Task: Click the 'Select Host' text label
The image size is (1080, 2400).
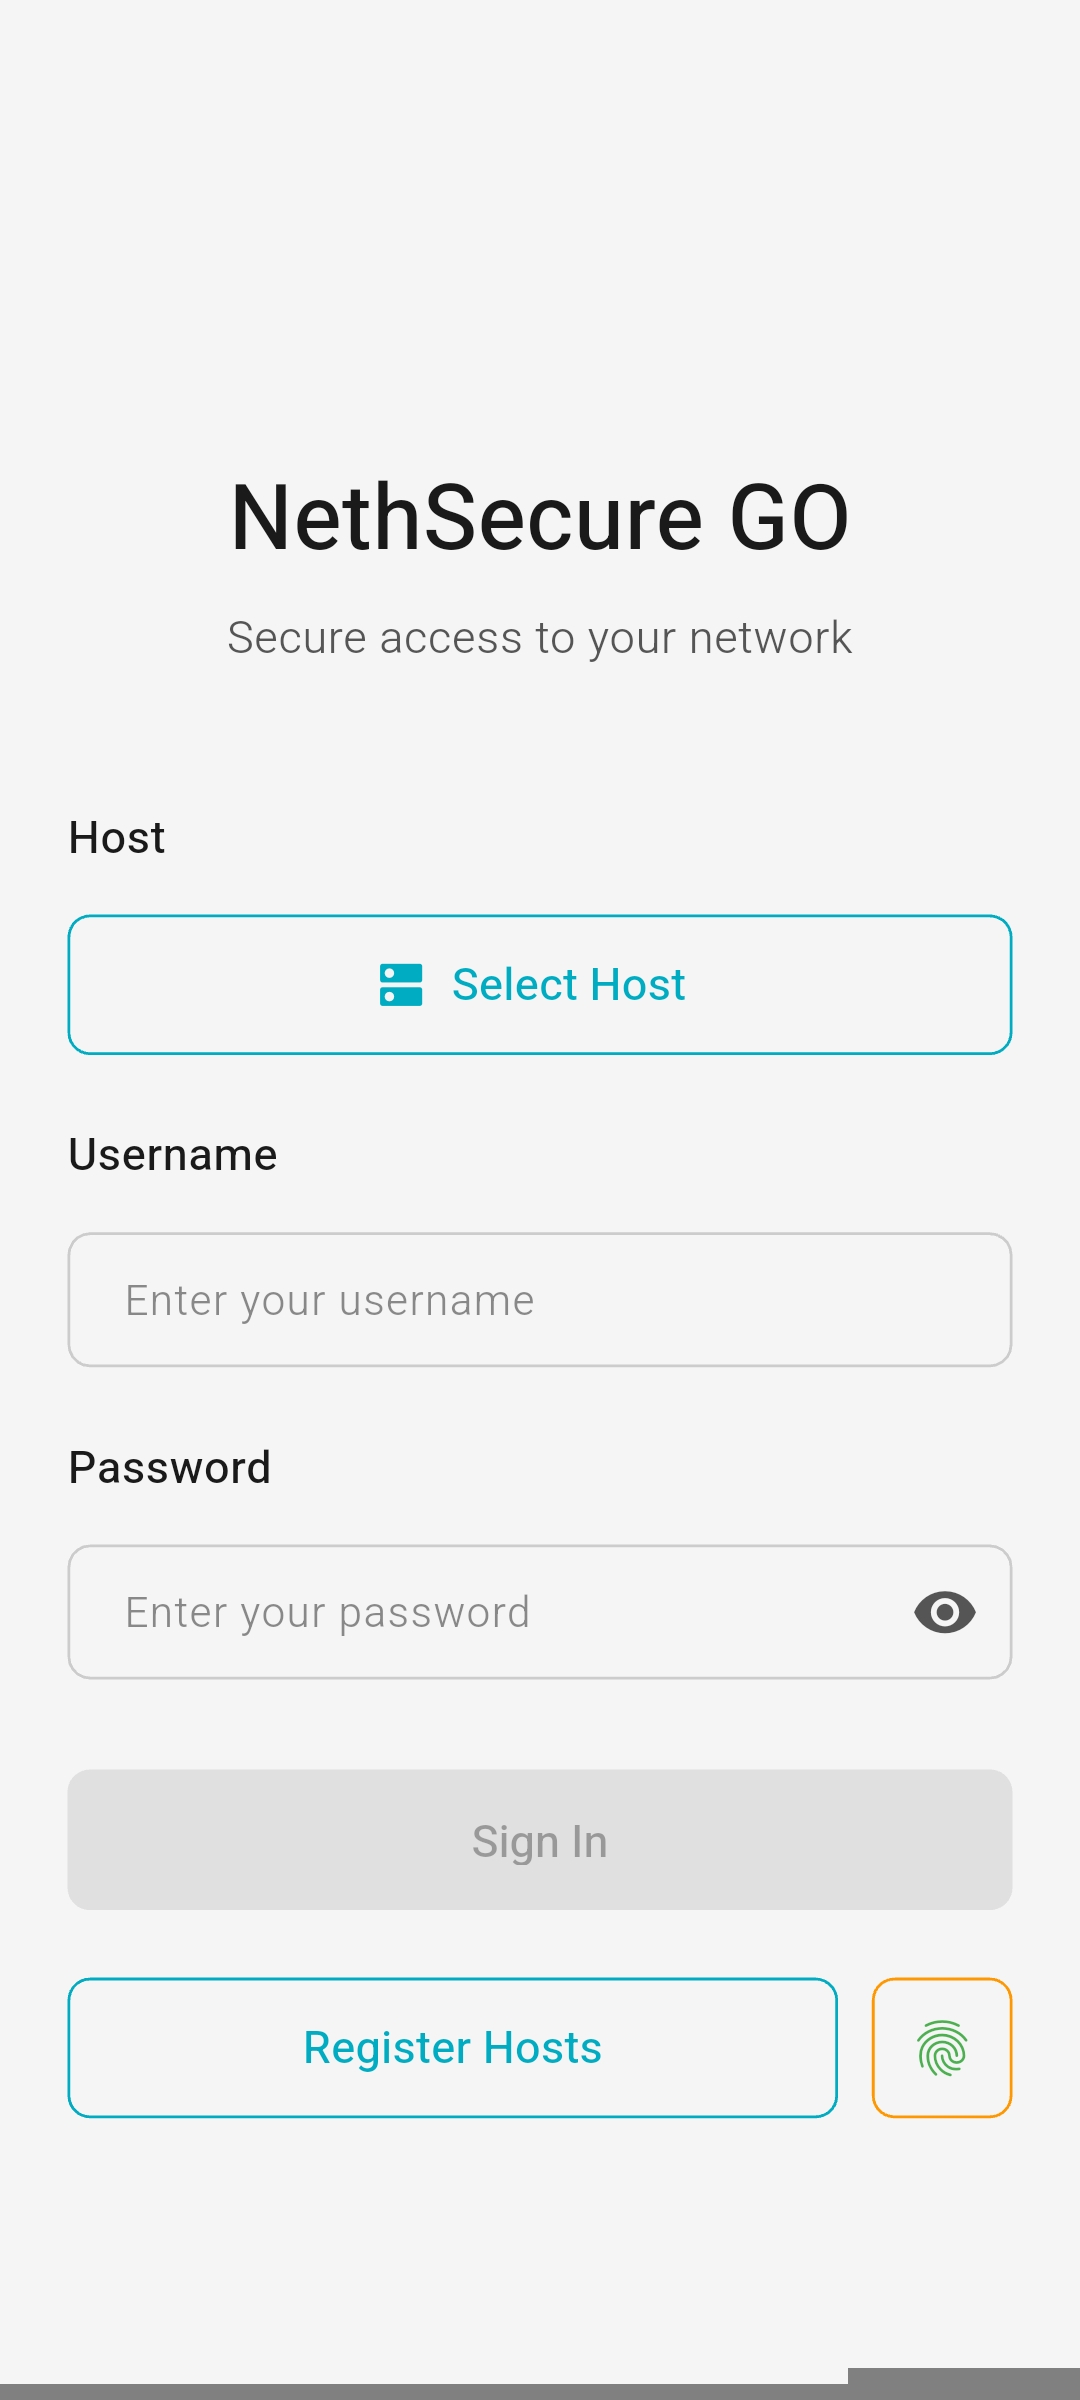Action: click(x=568, y=985)
